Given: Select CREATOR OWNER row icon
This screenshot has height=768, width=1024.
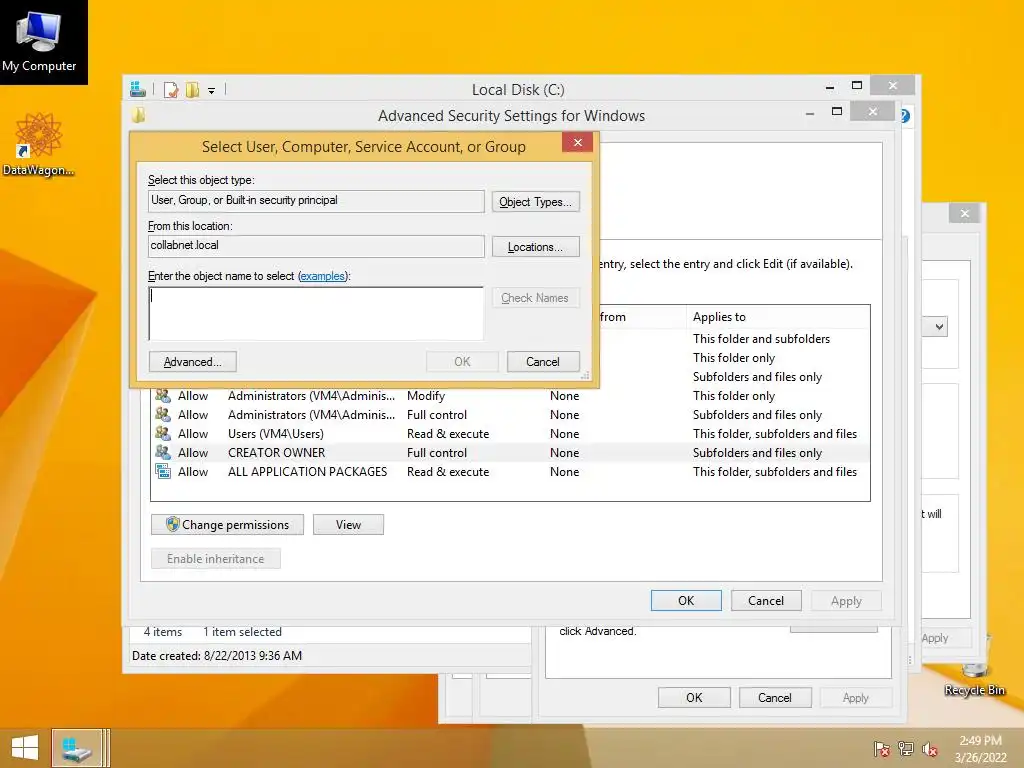Looking at the screenshot, I should [x=163, y=453].
